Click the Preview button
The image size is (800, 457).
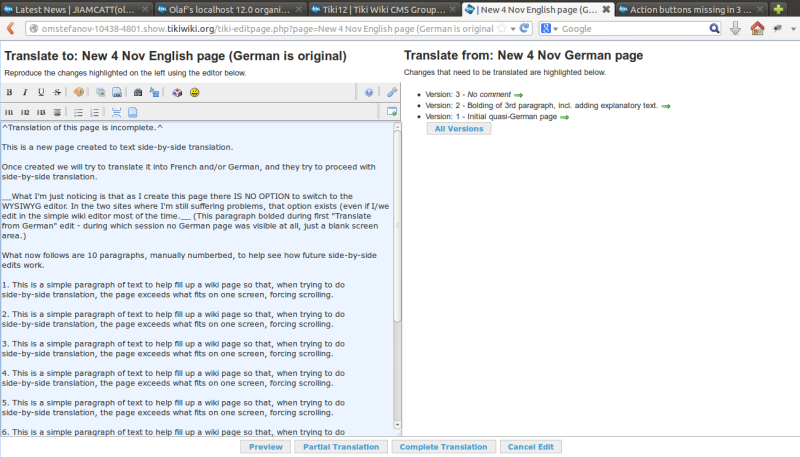(x=265, y=447)
